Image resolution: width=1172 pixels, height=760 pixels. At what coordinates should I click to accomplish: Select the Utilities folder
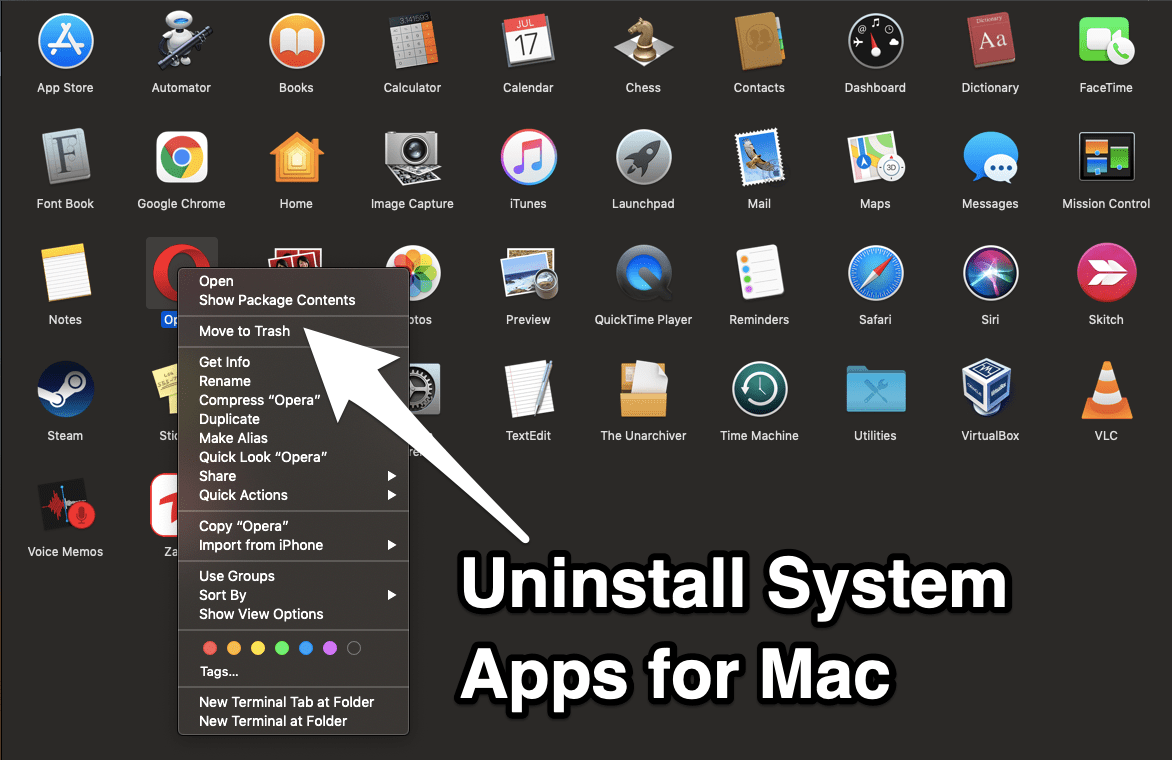point(875,389)
